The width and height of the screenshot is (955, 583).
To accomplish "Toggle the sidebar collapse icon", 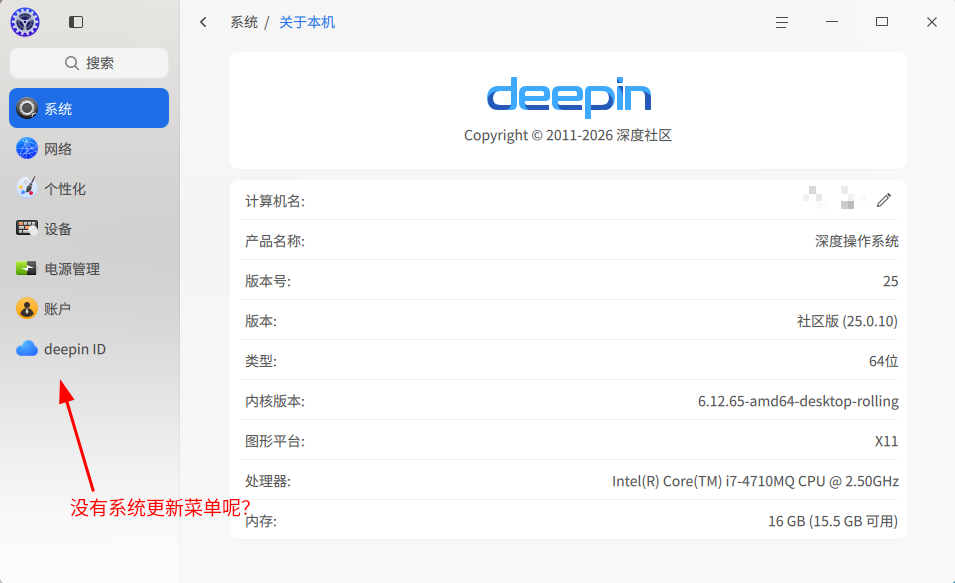I will coord(76,22).
